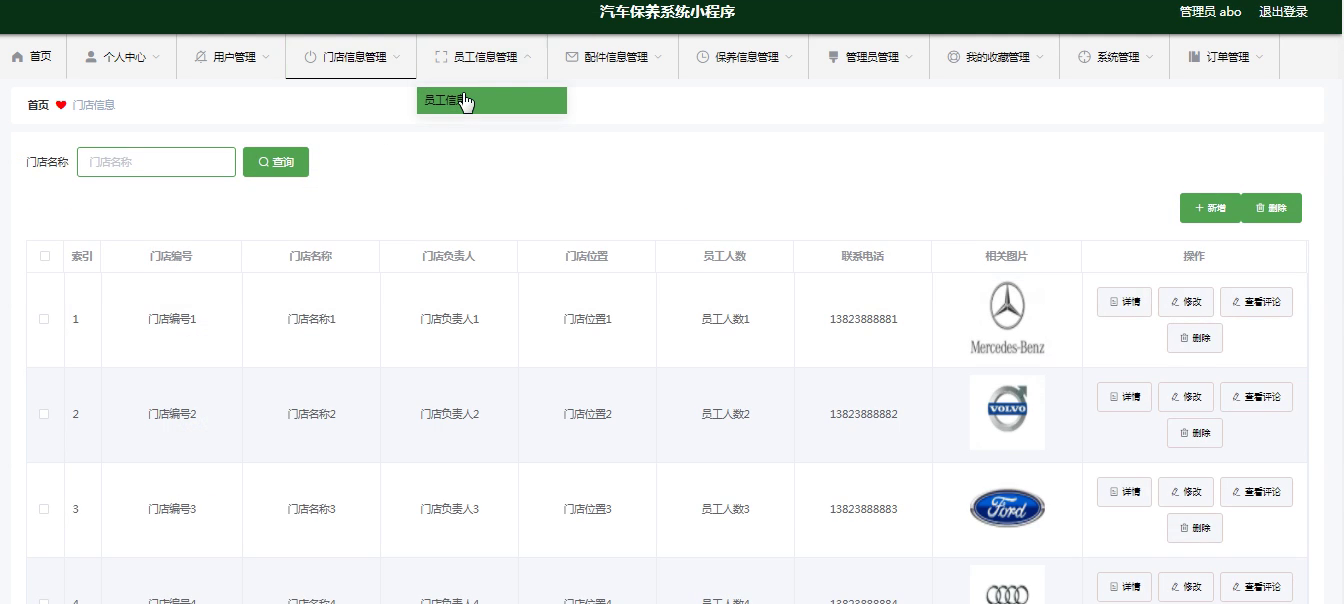Tick the select-all checkbox in the table header
The image size is (1344, 604).
coord(45,256)
